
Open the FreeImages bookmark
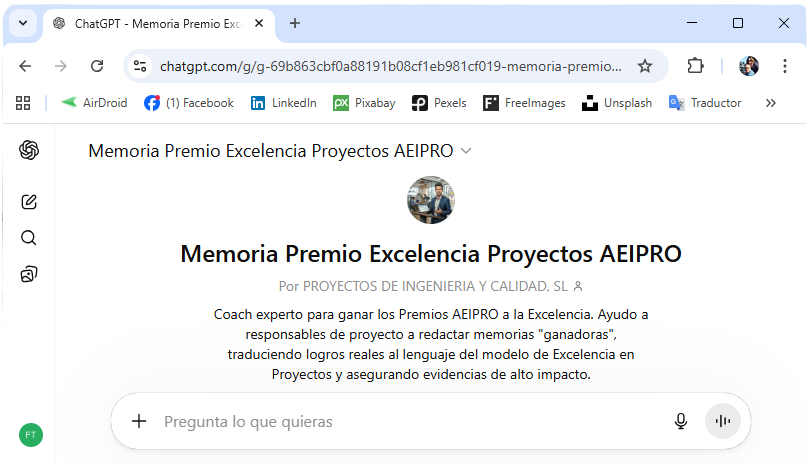[x=524, y=103]
